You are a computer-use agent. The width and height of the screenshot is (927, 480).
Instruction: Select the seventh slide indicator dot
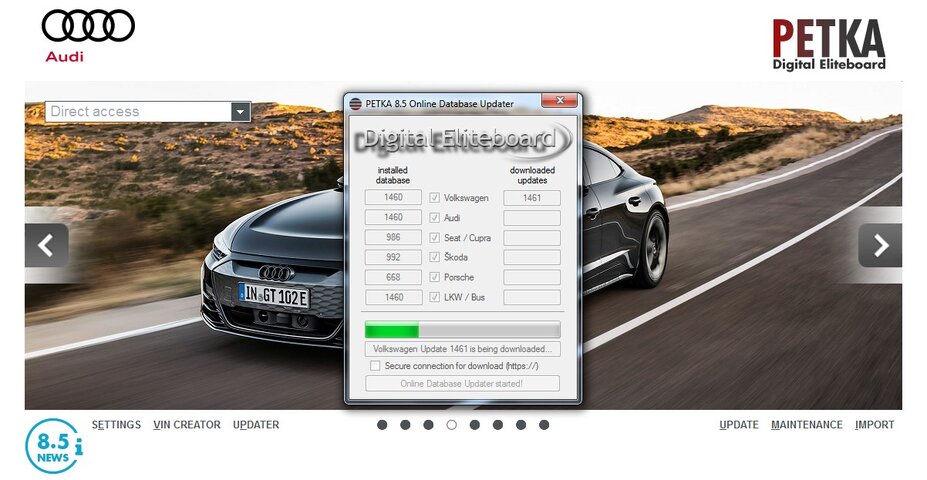pos(521,424)
